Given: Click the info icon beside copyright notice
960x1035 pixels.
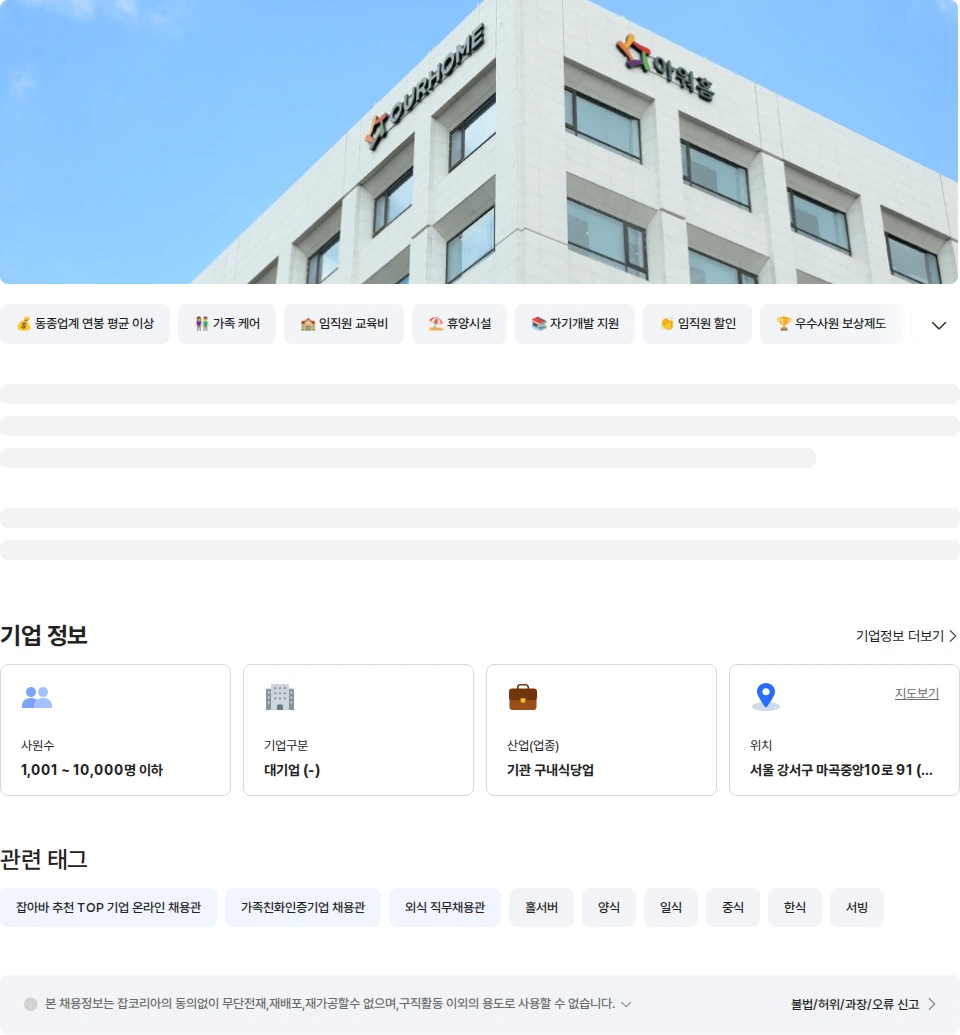Looking at the screenshot, I should pyautogui.click(x=30, y=1004).
